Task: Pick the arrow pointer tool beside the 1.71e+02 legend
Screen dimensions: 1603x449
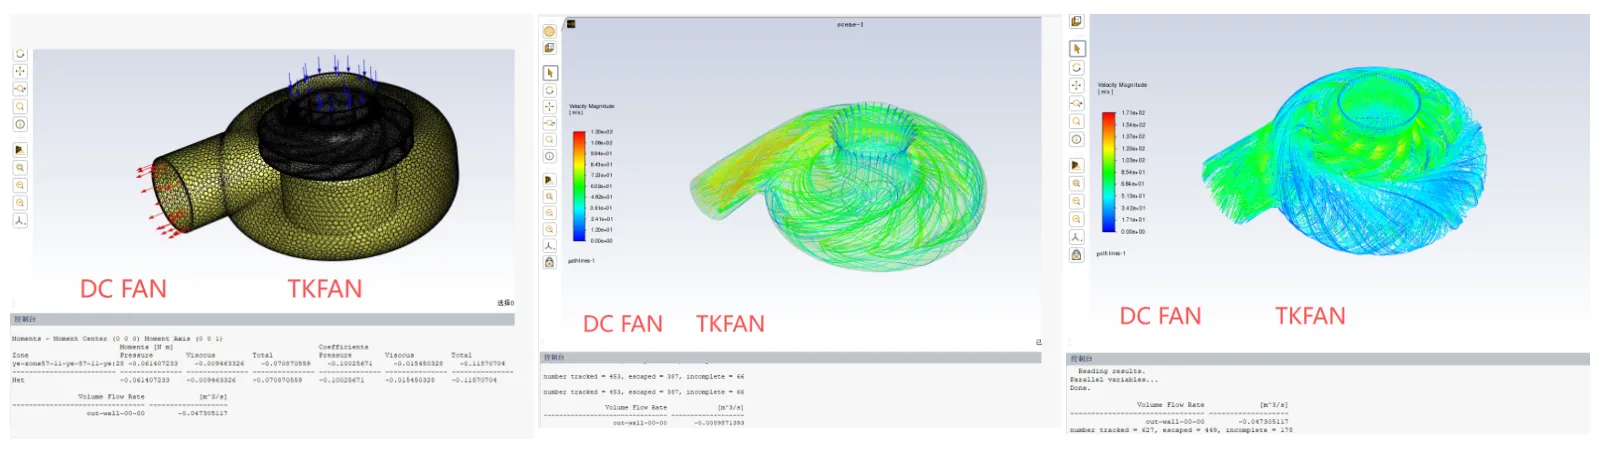Action: click(x=1077, y=49)
